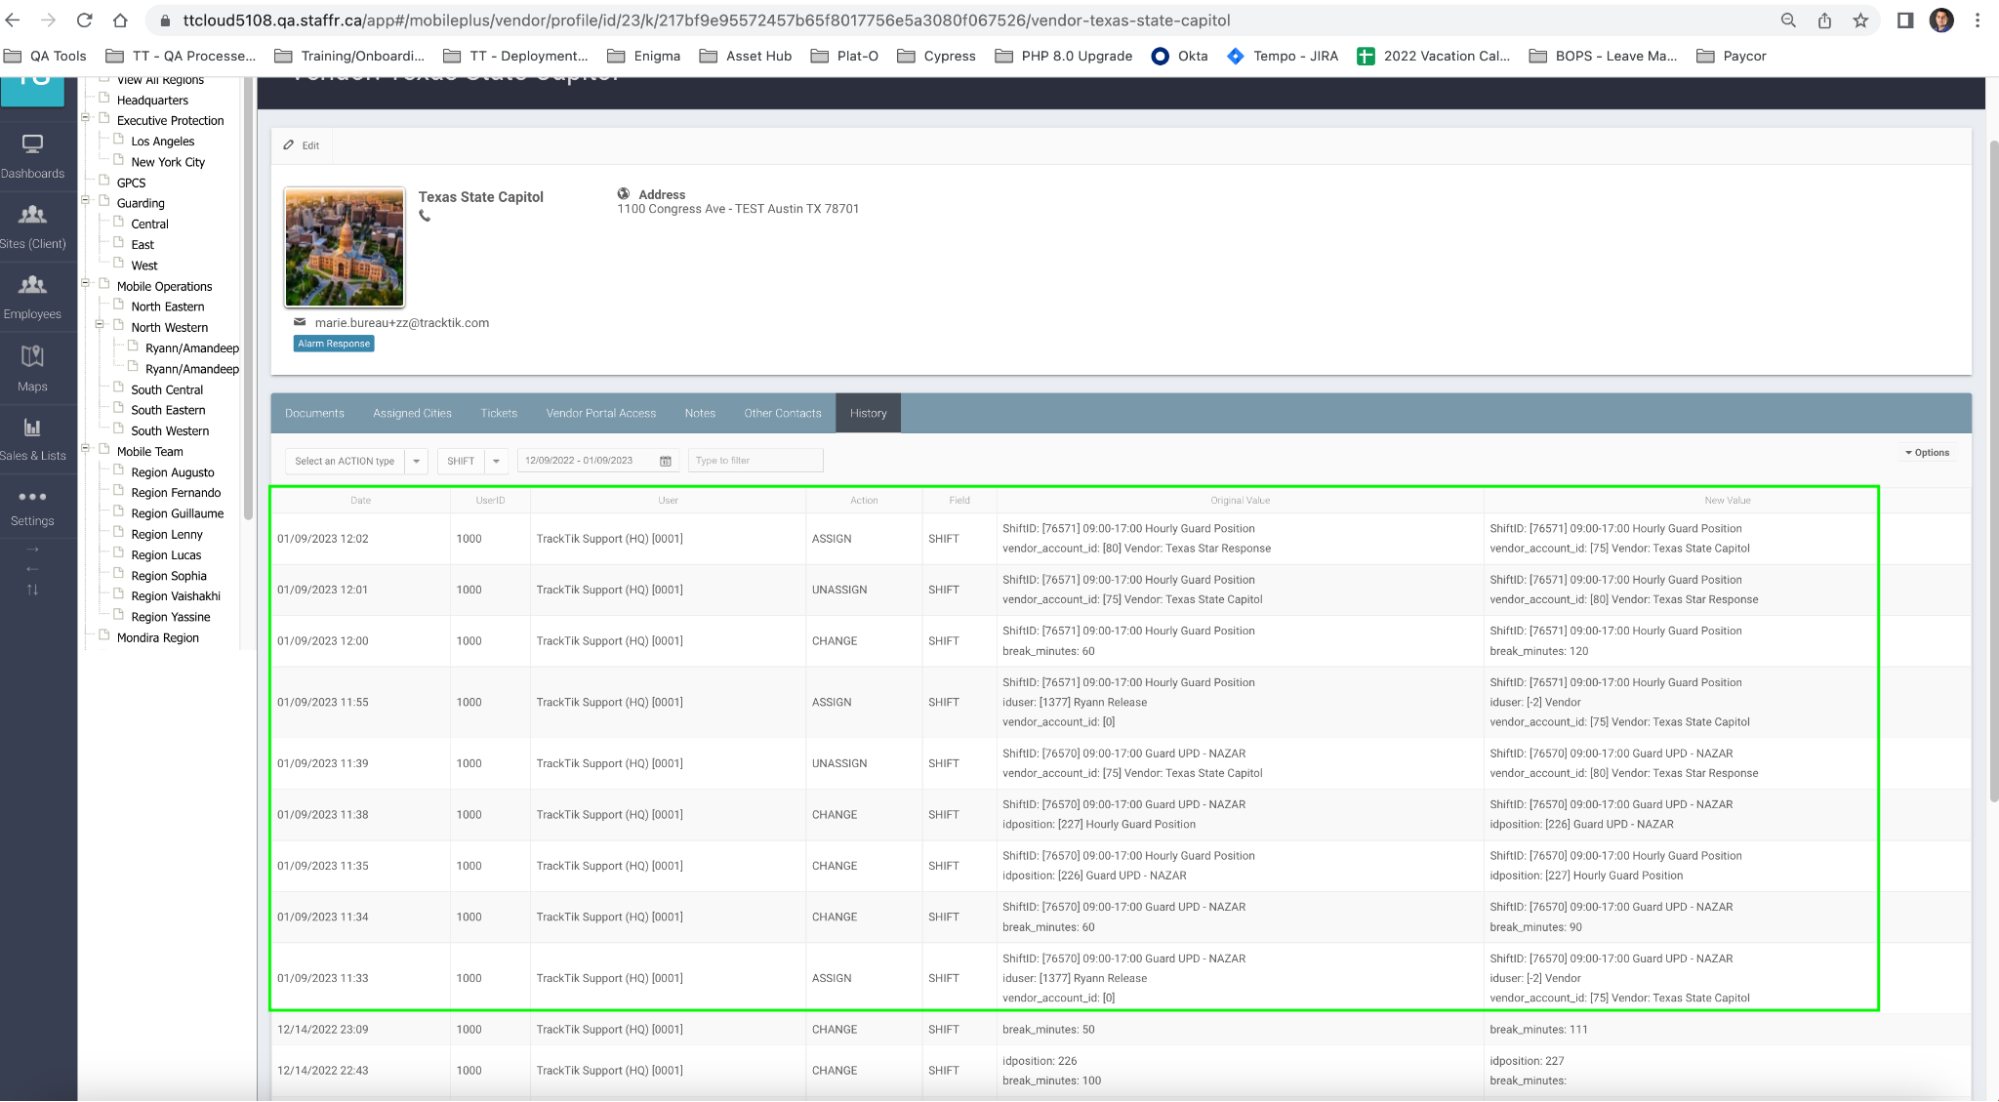
Task: Go to browser home page
Action: tap(120, 20)
